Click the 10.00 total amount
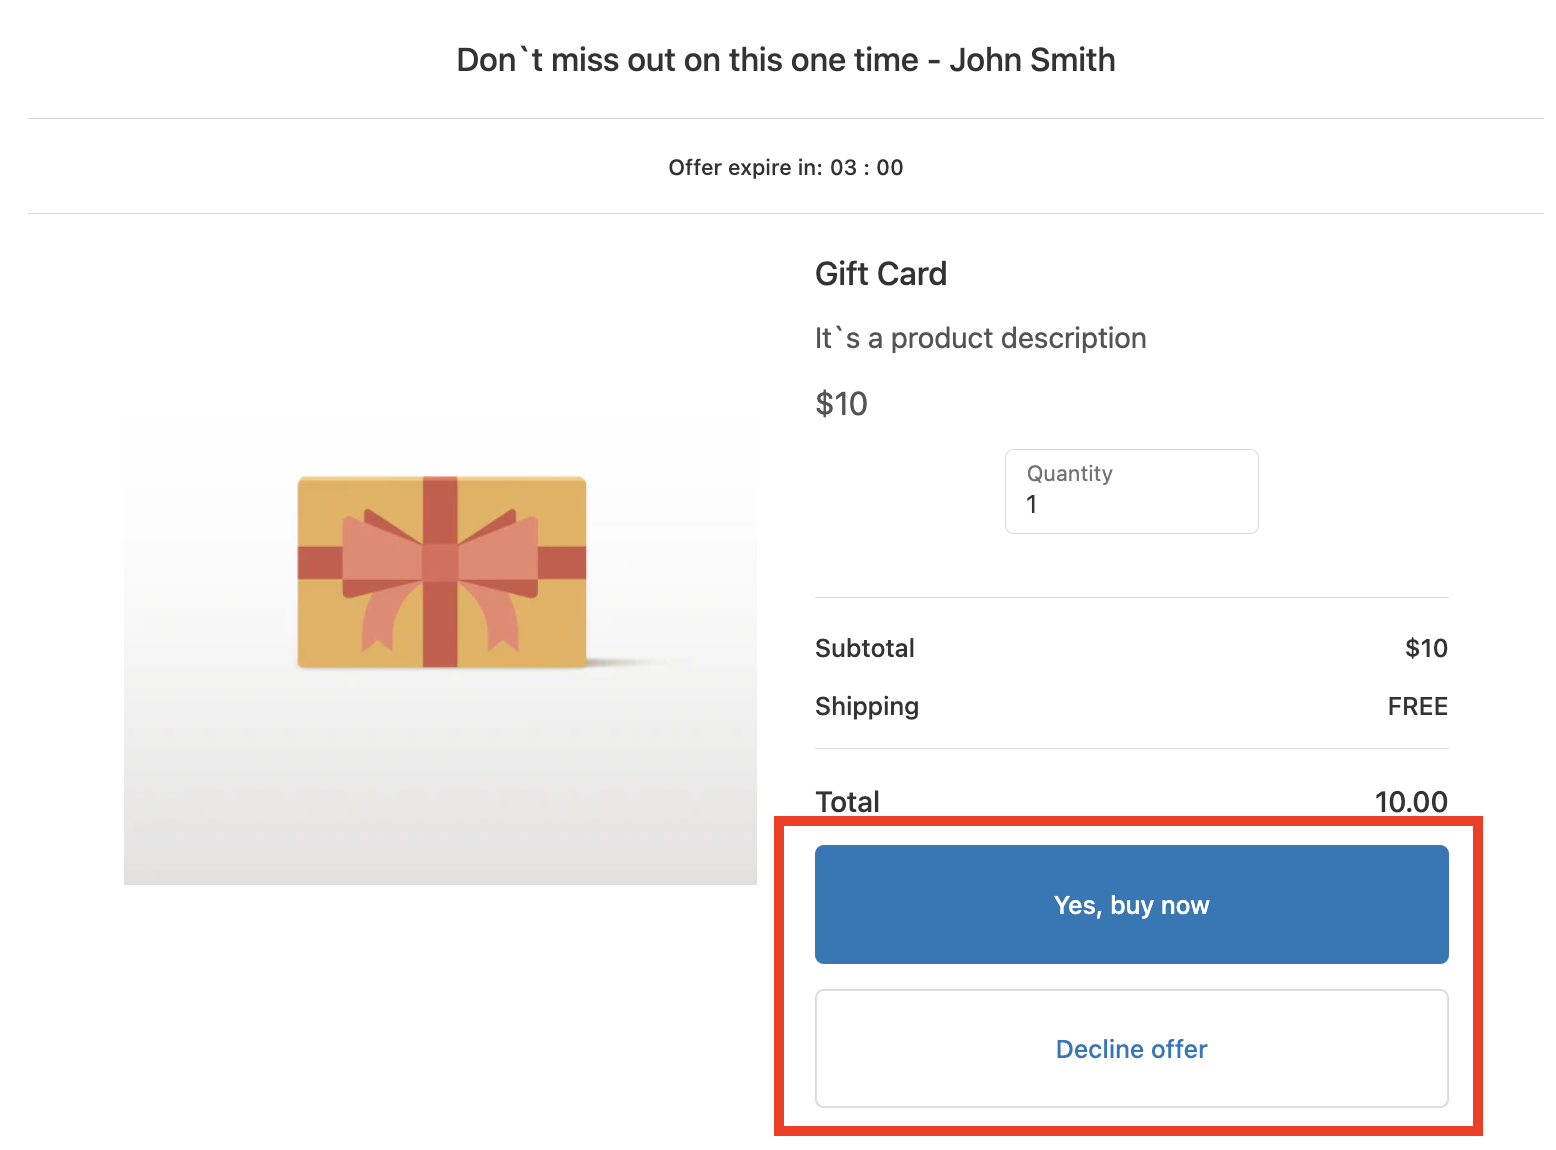 [x=1410, y=801]
